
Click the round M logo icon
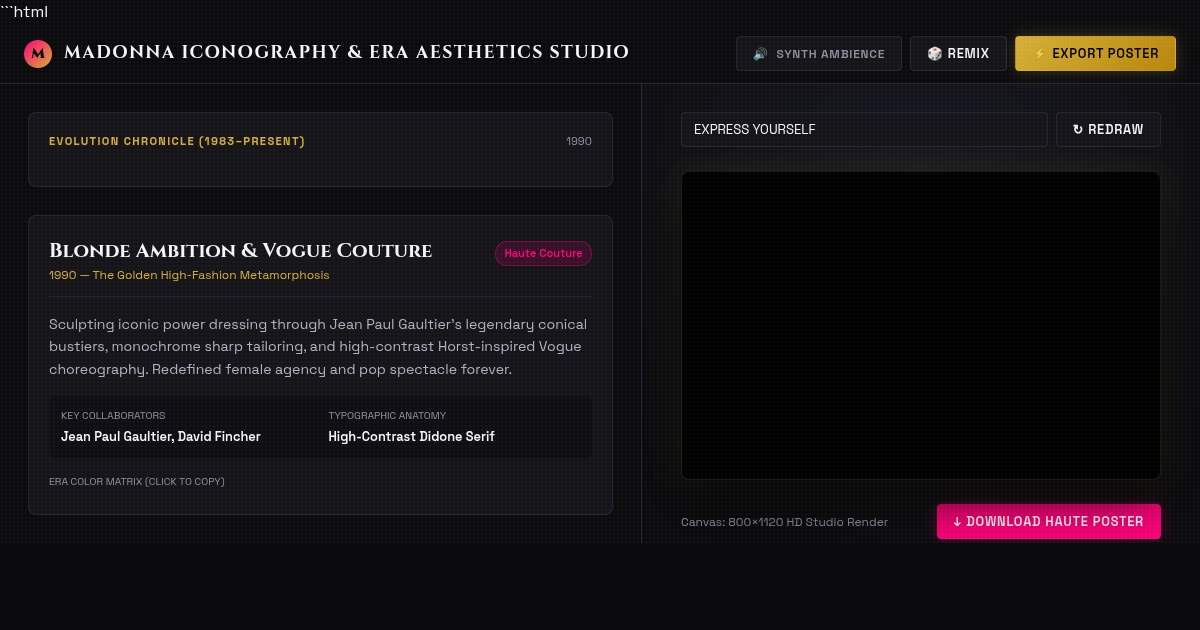point(38,53)
